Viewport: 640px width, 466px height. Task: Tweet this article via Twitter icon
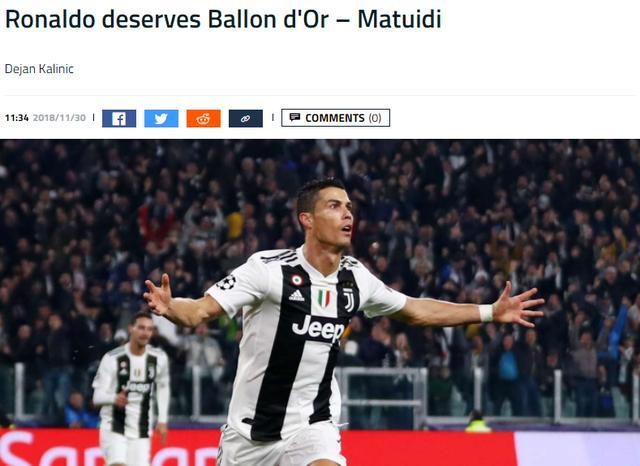click(161, 119)
